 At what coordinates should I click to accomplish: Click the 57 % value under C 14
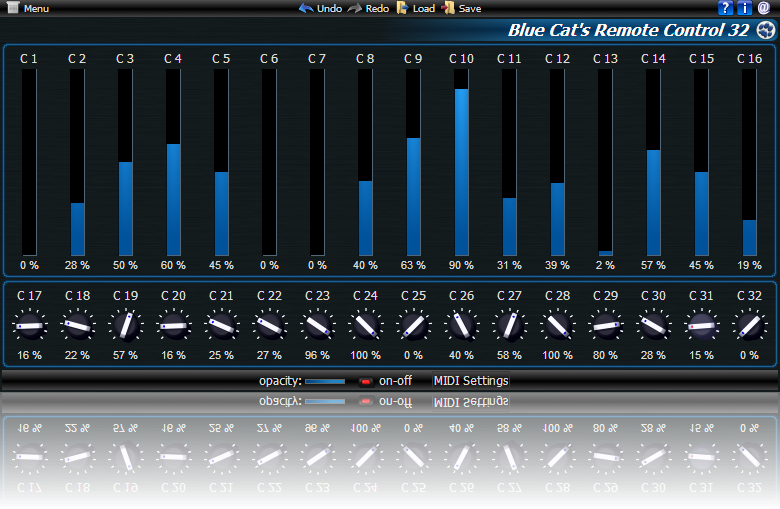(x=653, y=265)
